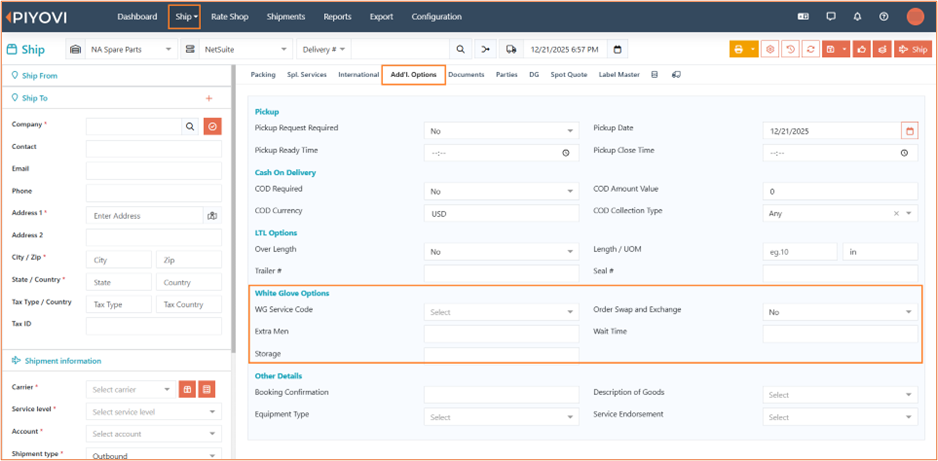This screenshot has height=461, width=938.
Task: Open the NA Spare Parts location dropdown
Action: [131, 50]
